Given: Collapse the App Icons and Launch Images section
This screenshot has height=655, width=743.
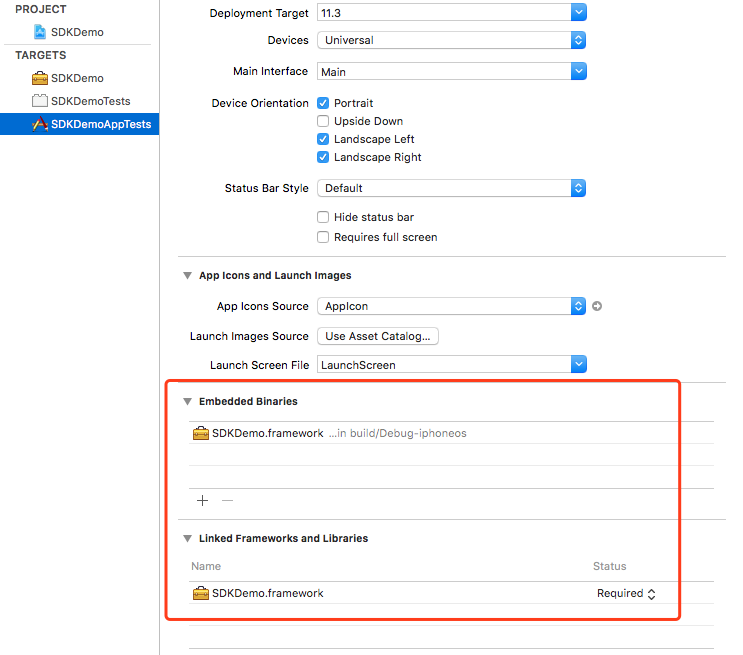Looking at the screenshot, I should pos(188,275).
